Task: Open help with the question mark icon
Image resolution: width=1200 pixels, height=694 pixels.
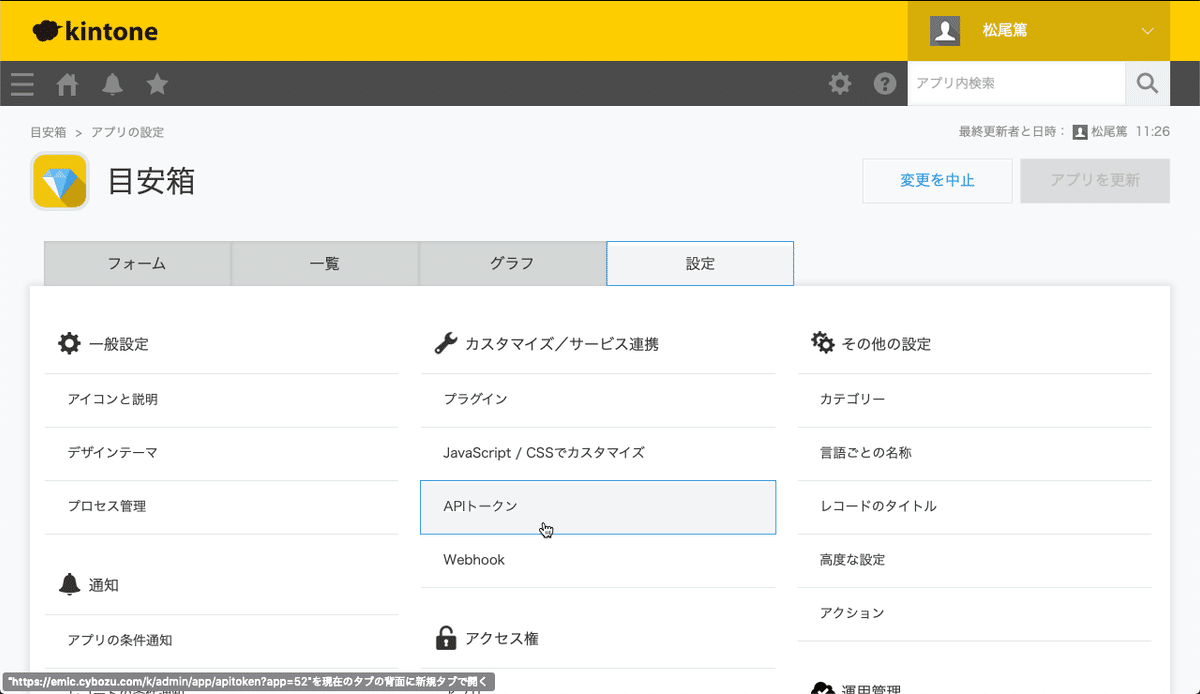Action: 885,84
